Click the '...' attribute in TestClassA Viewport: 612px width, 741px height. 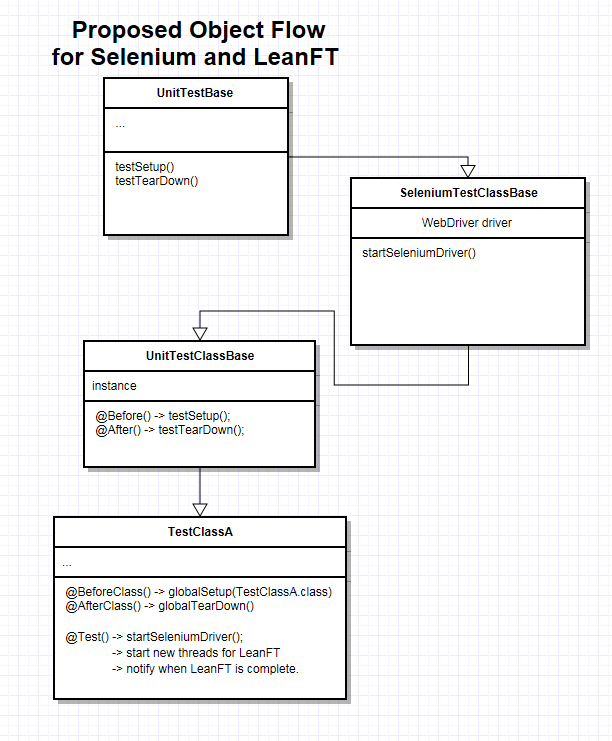point(67,564)
